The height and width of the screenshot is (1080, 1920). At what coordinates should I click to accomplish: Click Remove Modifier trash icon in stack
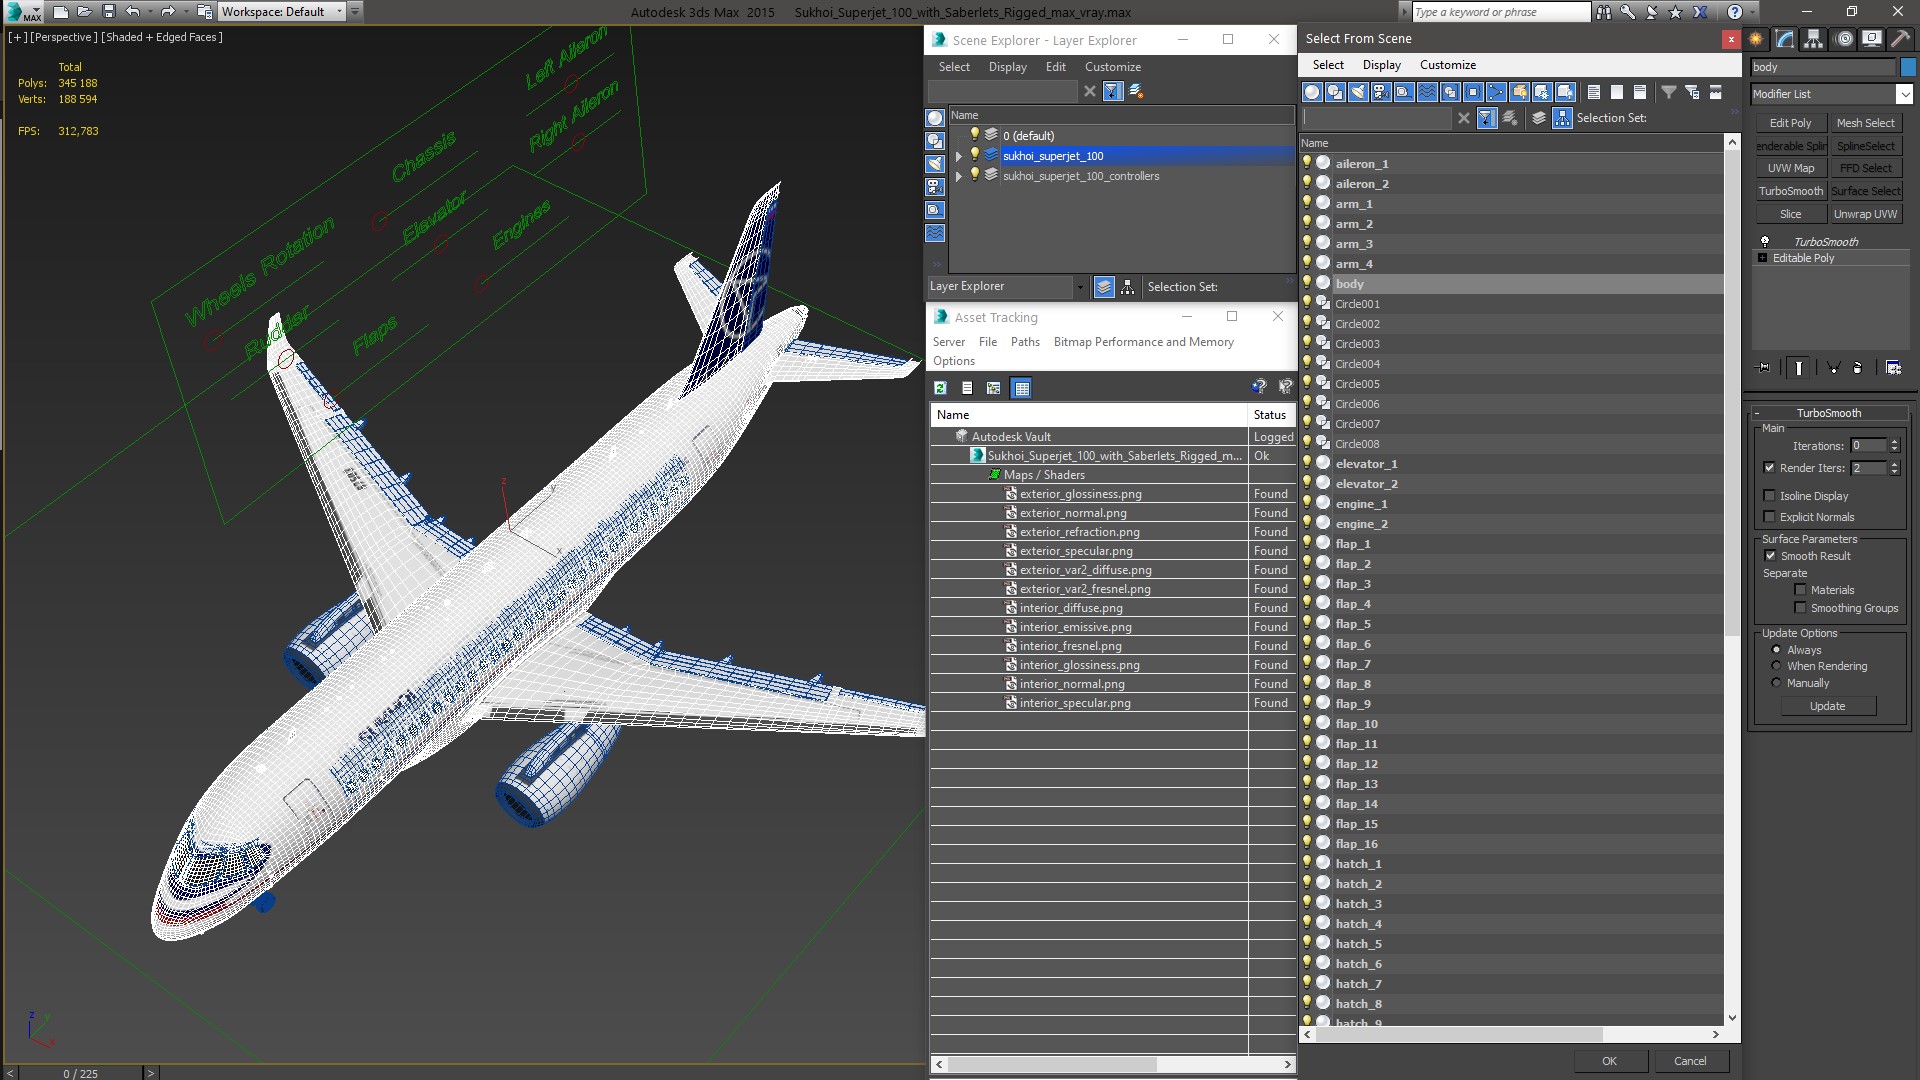(x=1857, y=368)
